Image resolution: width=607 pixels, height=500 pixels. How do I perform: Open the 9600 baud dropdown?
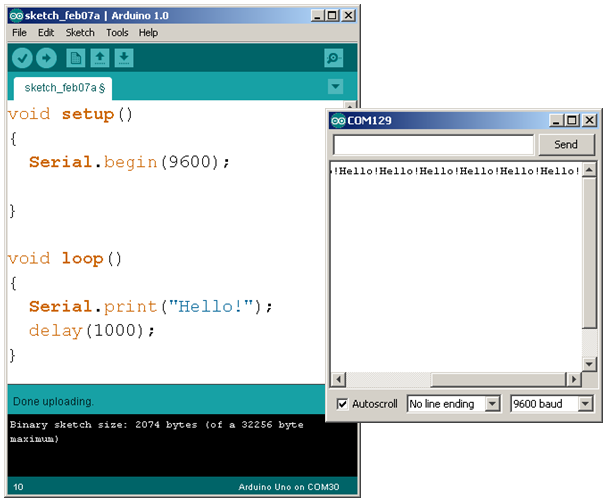click(552, 404)
